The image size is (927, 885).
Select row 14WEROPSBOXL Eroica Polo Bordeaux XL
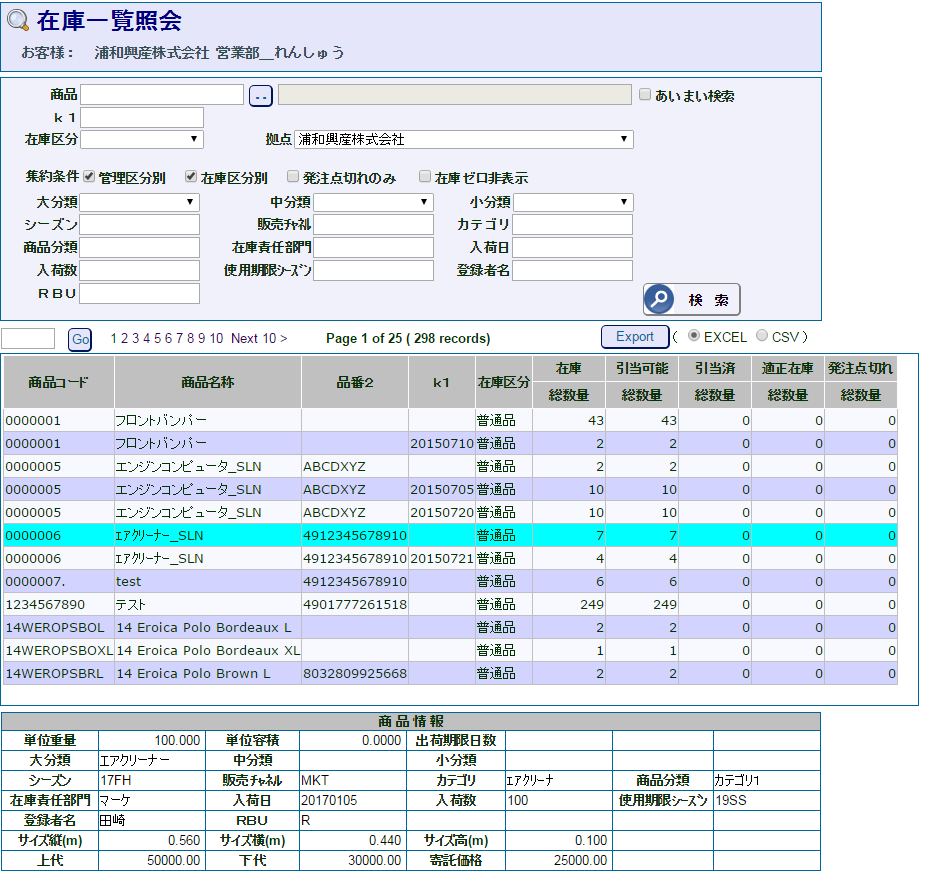coord(450,651)
